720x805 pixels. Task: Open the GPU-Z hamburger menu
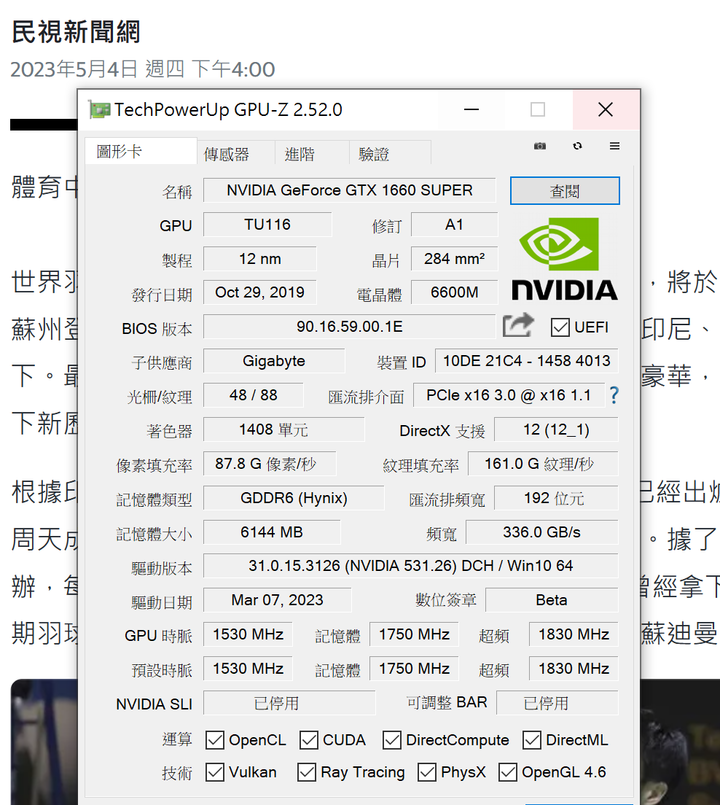pyautogui.click(x=614, y=146)
